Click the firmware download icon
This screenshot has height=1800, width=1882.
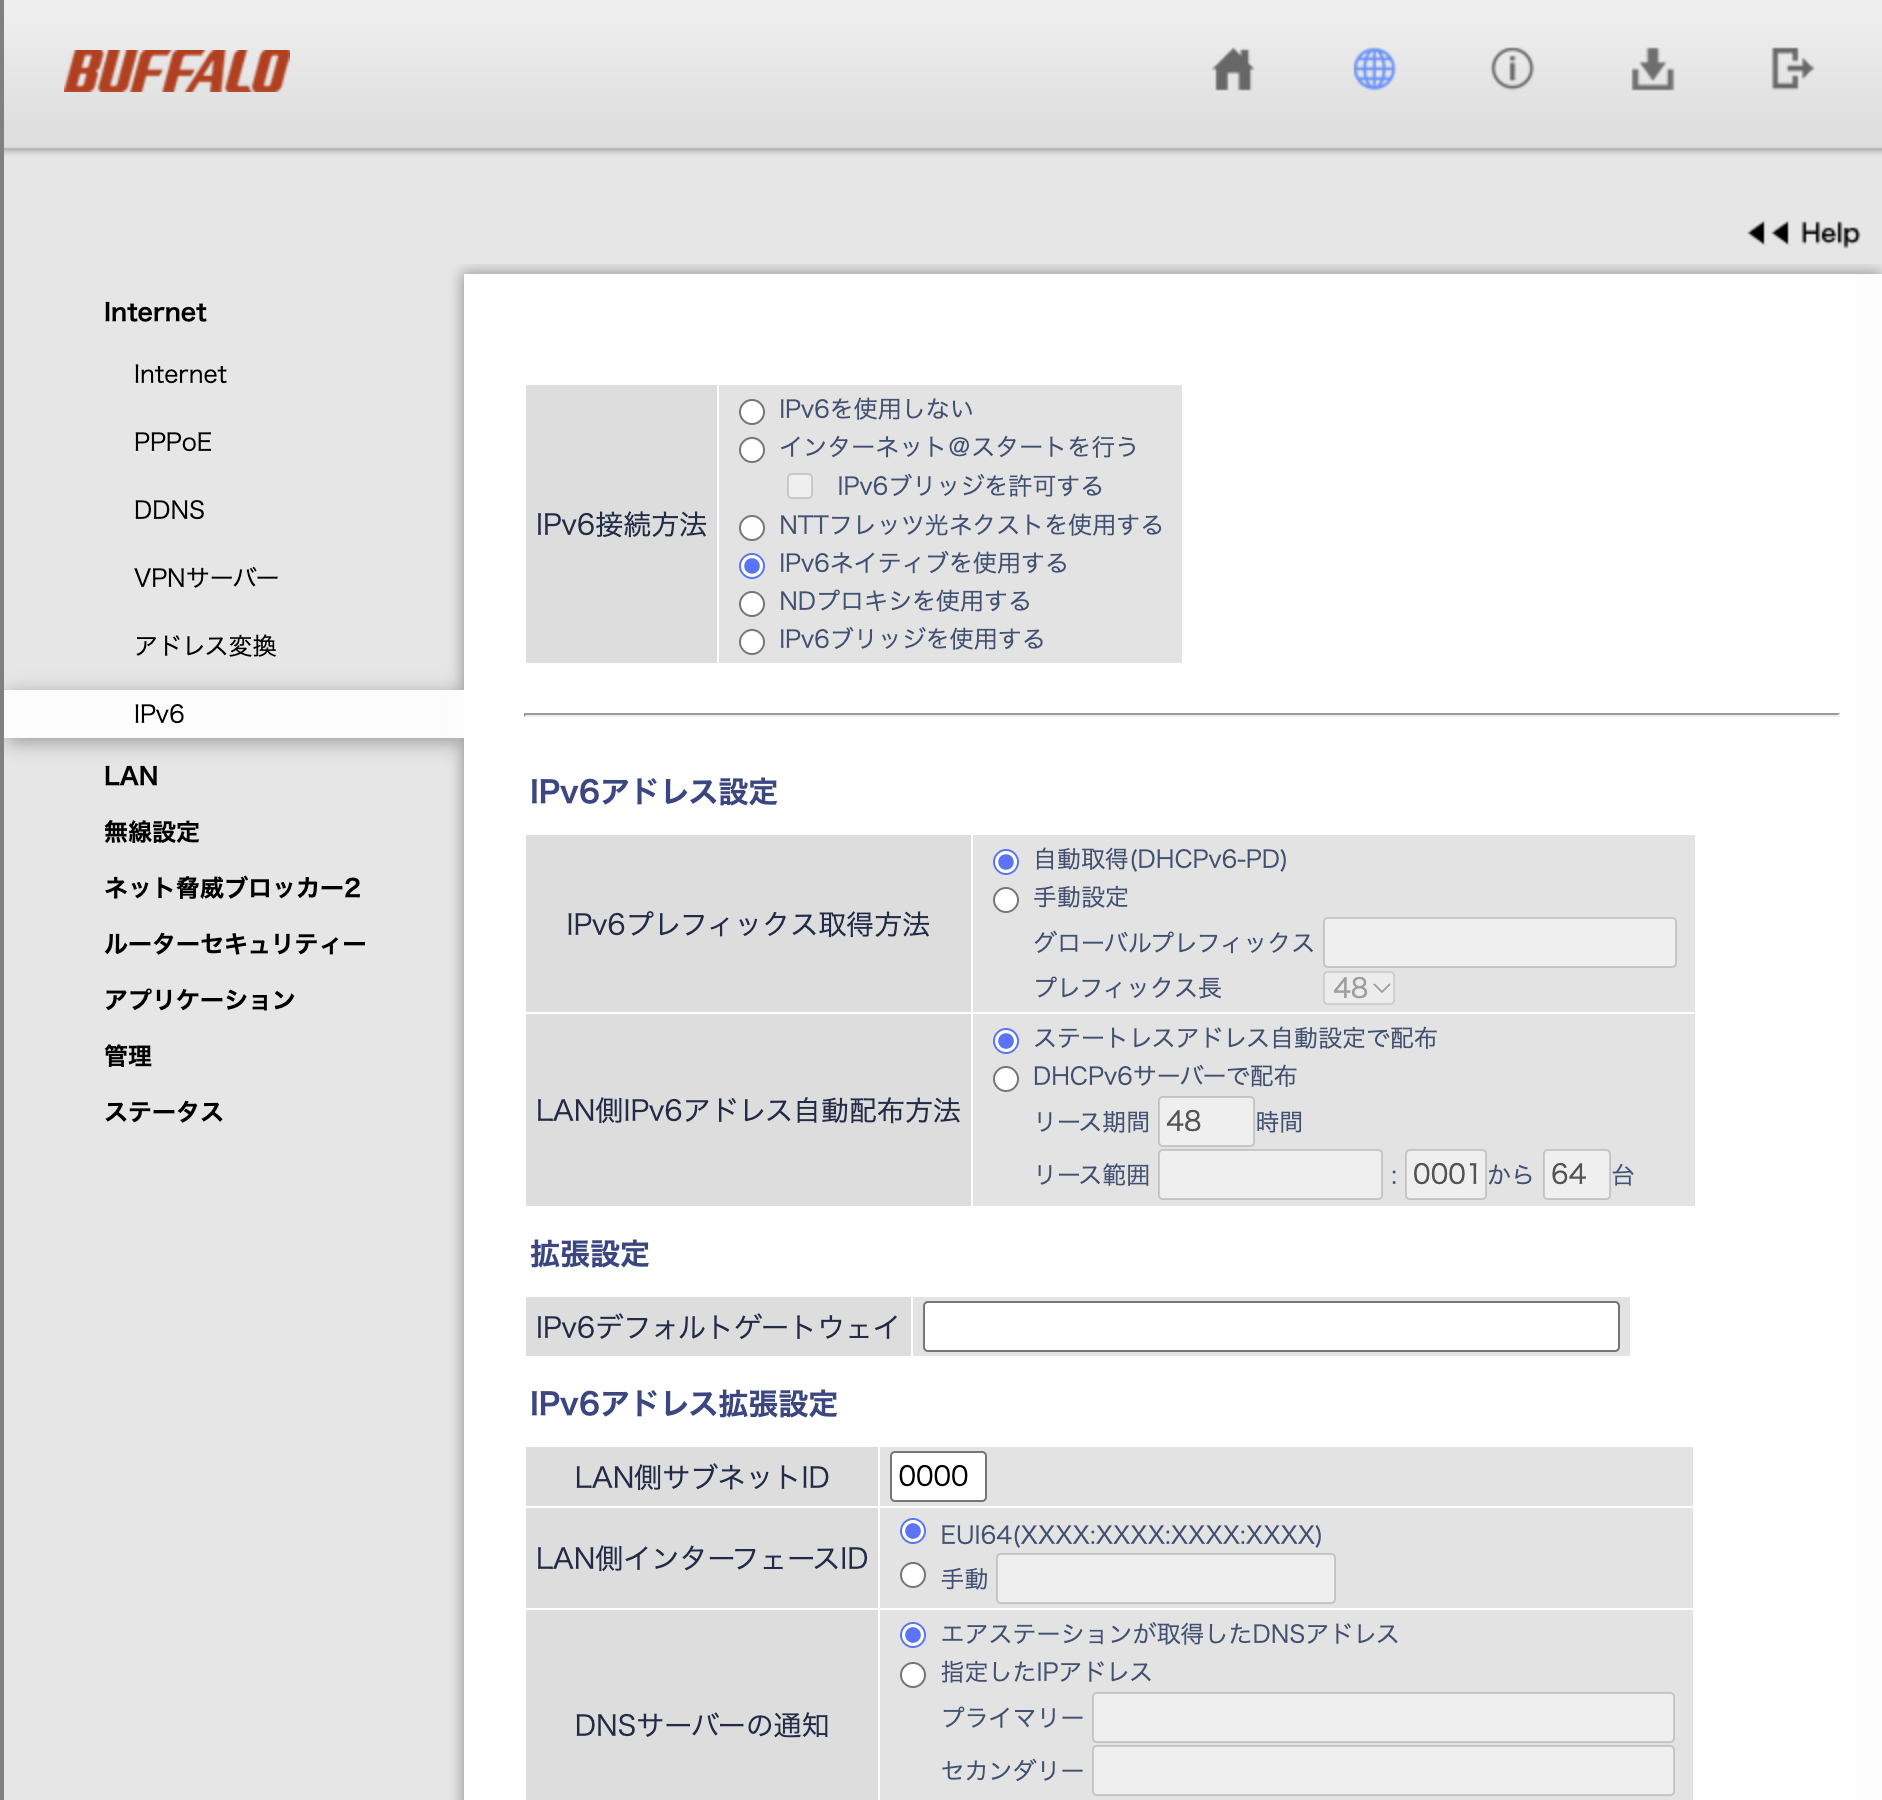point(1652,70)
